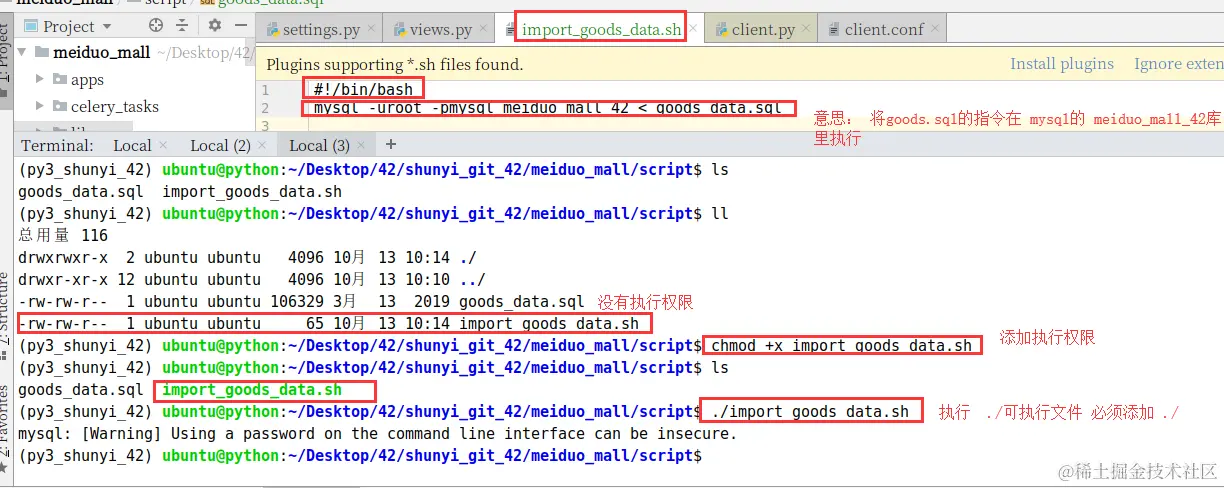
Task: Collapse the meiduo_mall root folder
Action: point(22,52)
